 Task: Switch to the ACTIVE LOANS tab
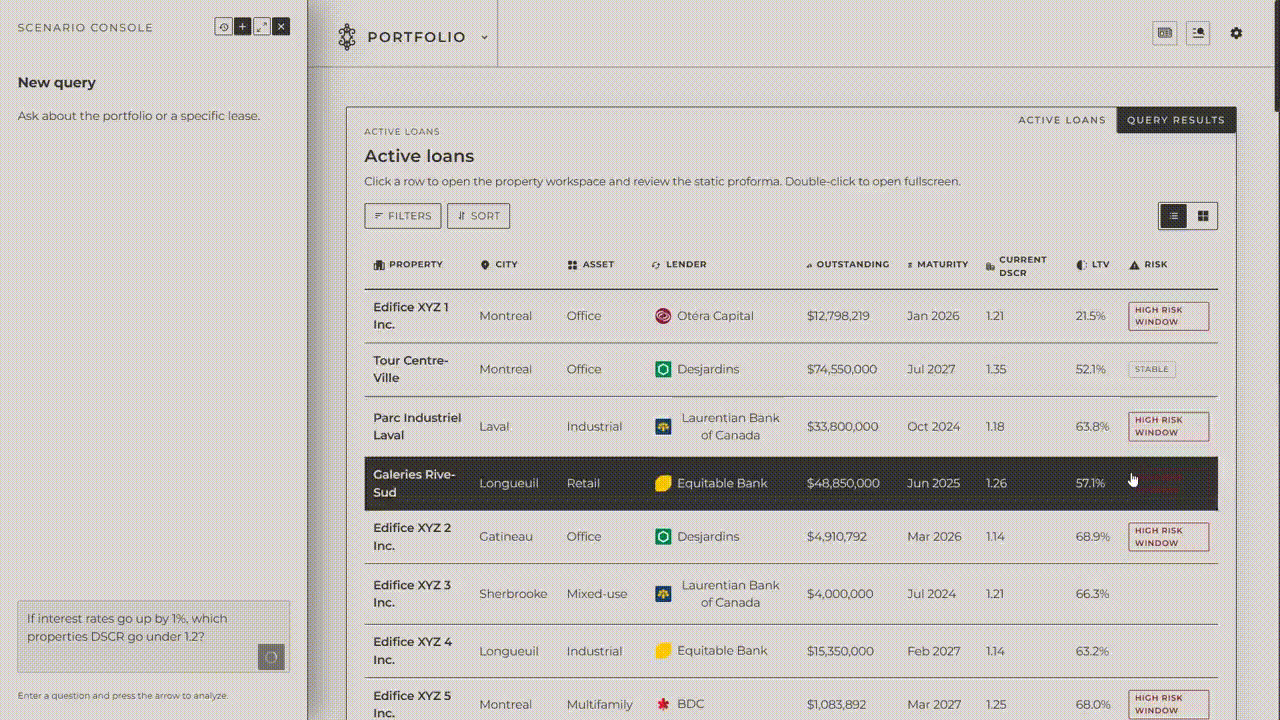pyautogui.click(x=1062, y=120)
